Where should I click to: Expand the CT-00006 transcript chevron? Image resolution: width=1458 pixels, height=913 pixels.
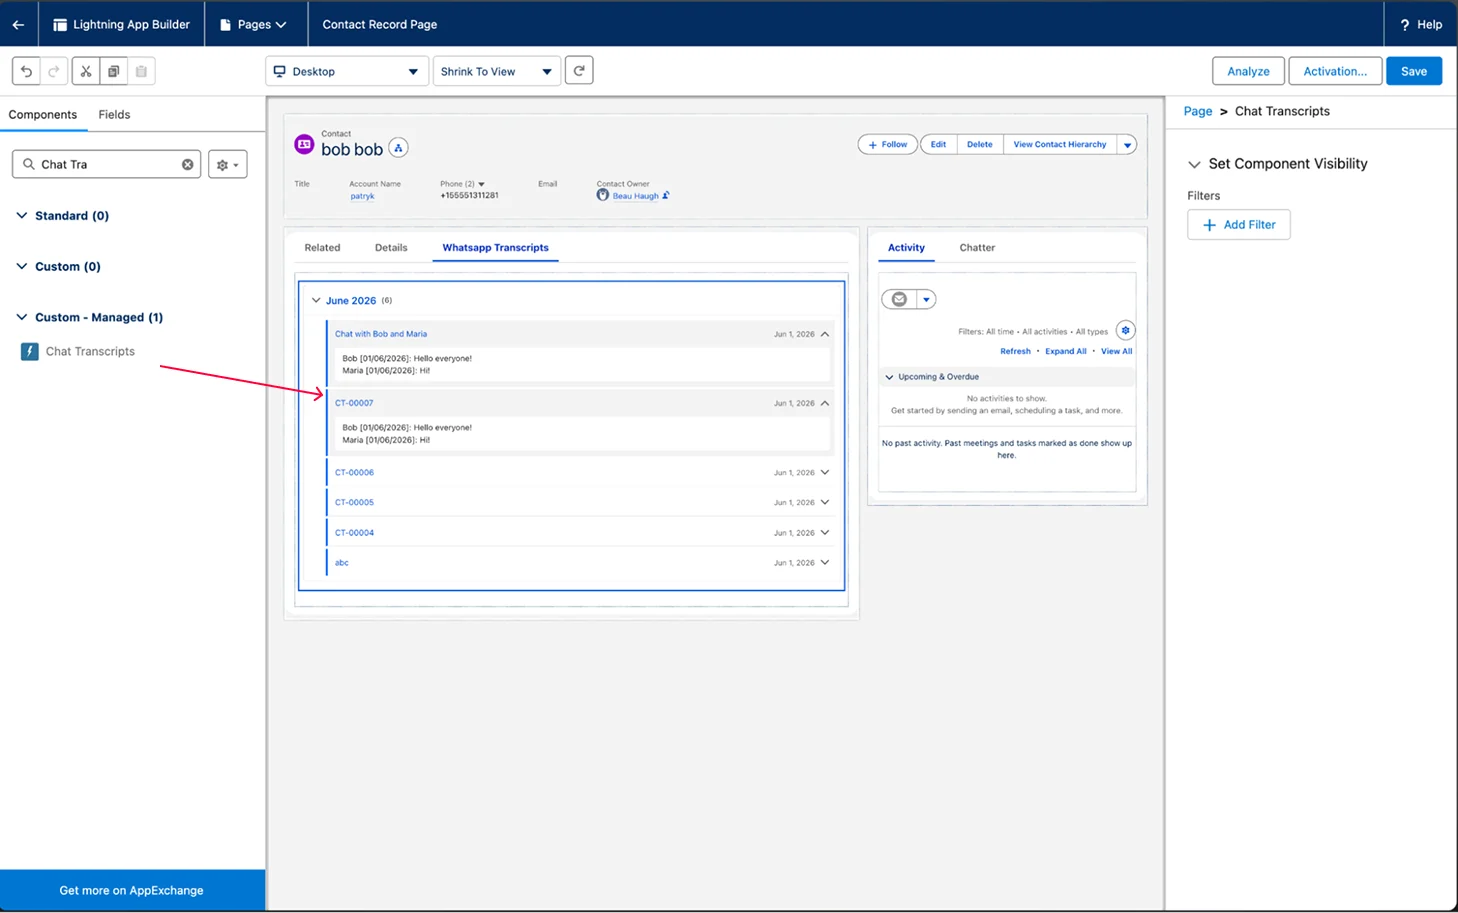[825, 472]
